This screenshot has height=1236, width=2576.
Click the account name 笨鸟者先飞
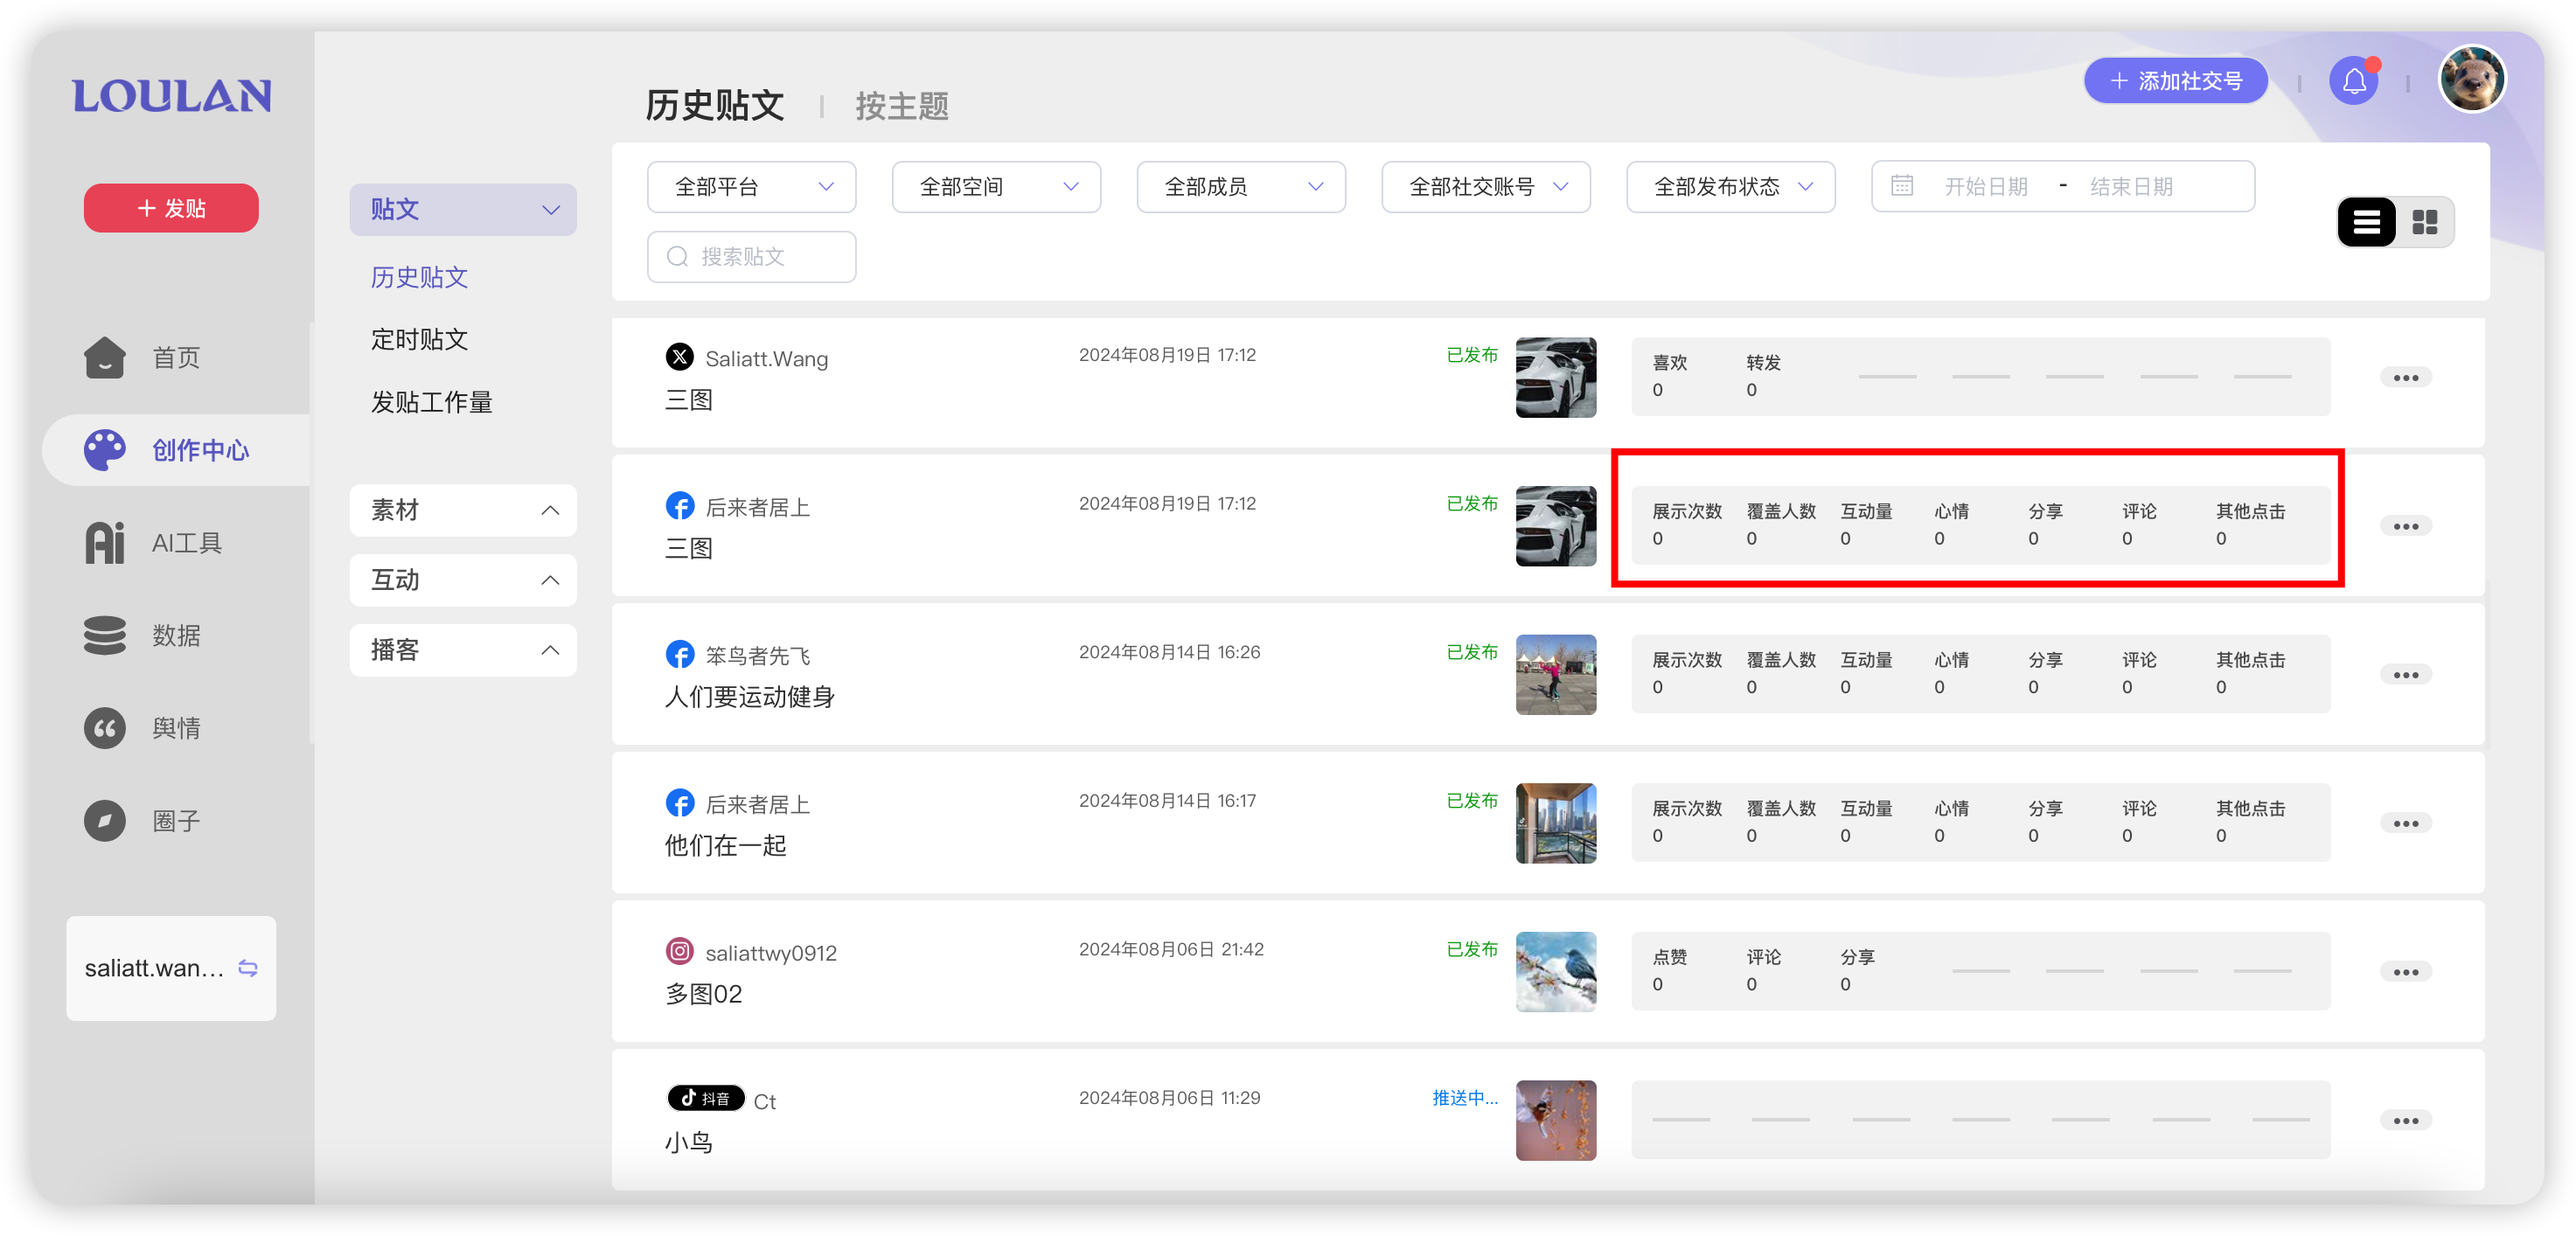(x=758, y=656)
